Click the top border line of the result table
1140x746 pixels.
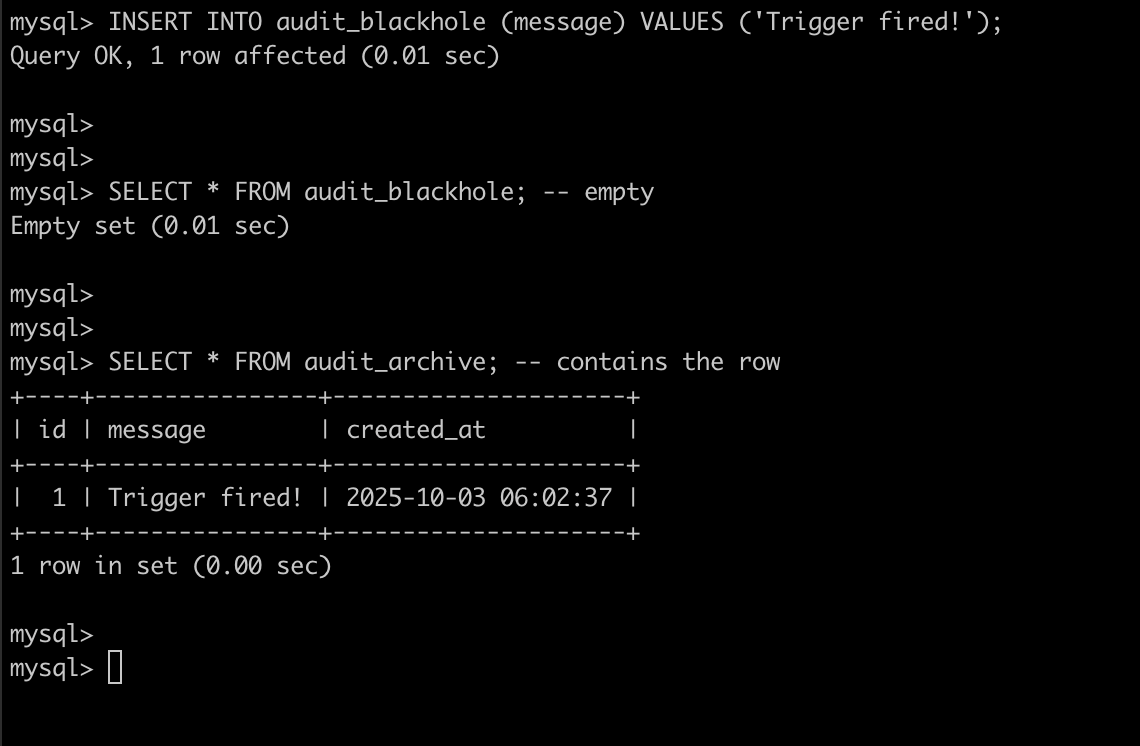[x=324, y=397]
